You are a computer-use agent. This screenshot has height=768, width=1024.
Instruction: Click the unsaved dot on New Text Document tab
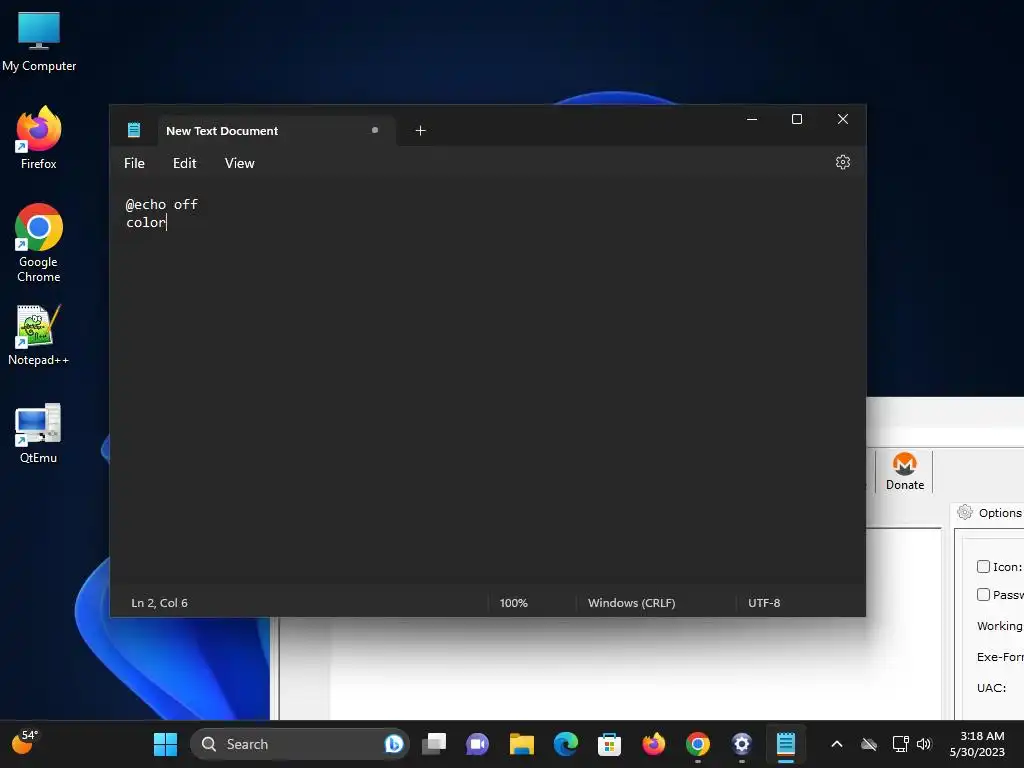point(375,130)
